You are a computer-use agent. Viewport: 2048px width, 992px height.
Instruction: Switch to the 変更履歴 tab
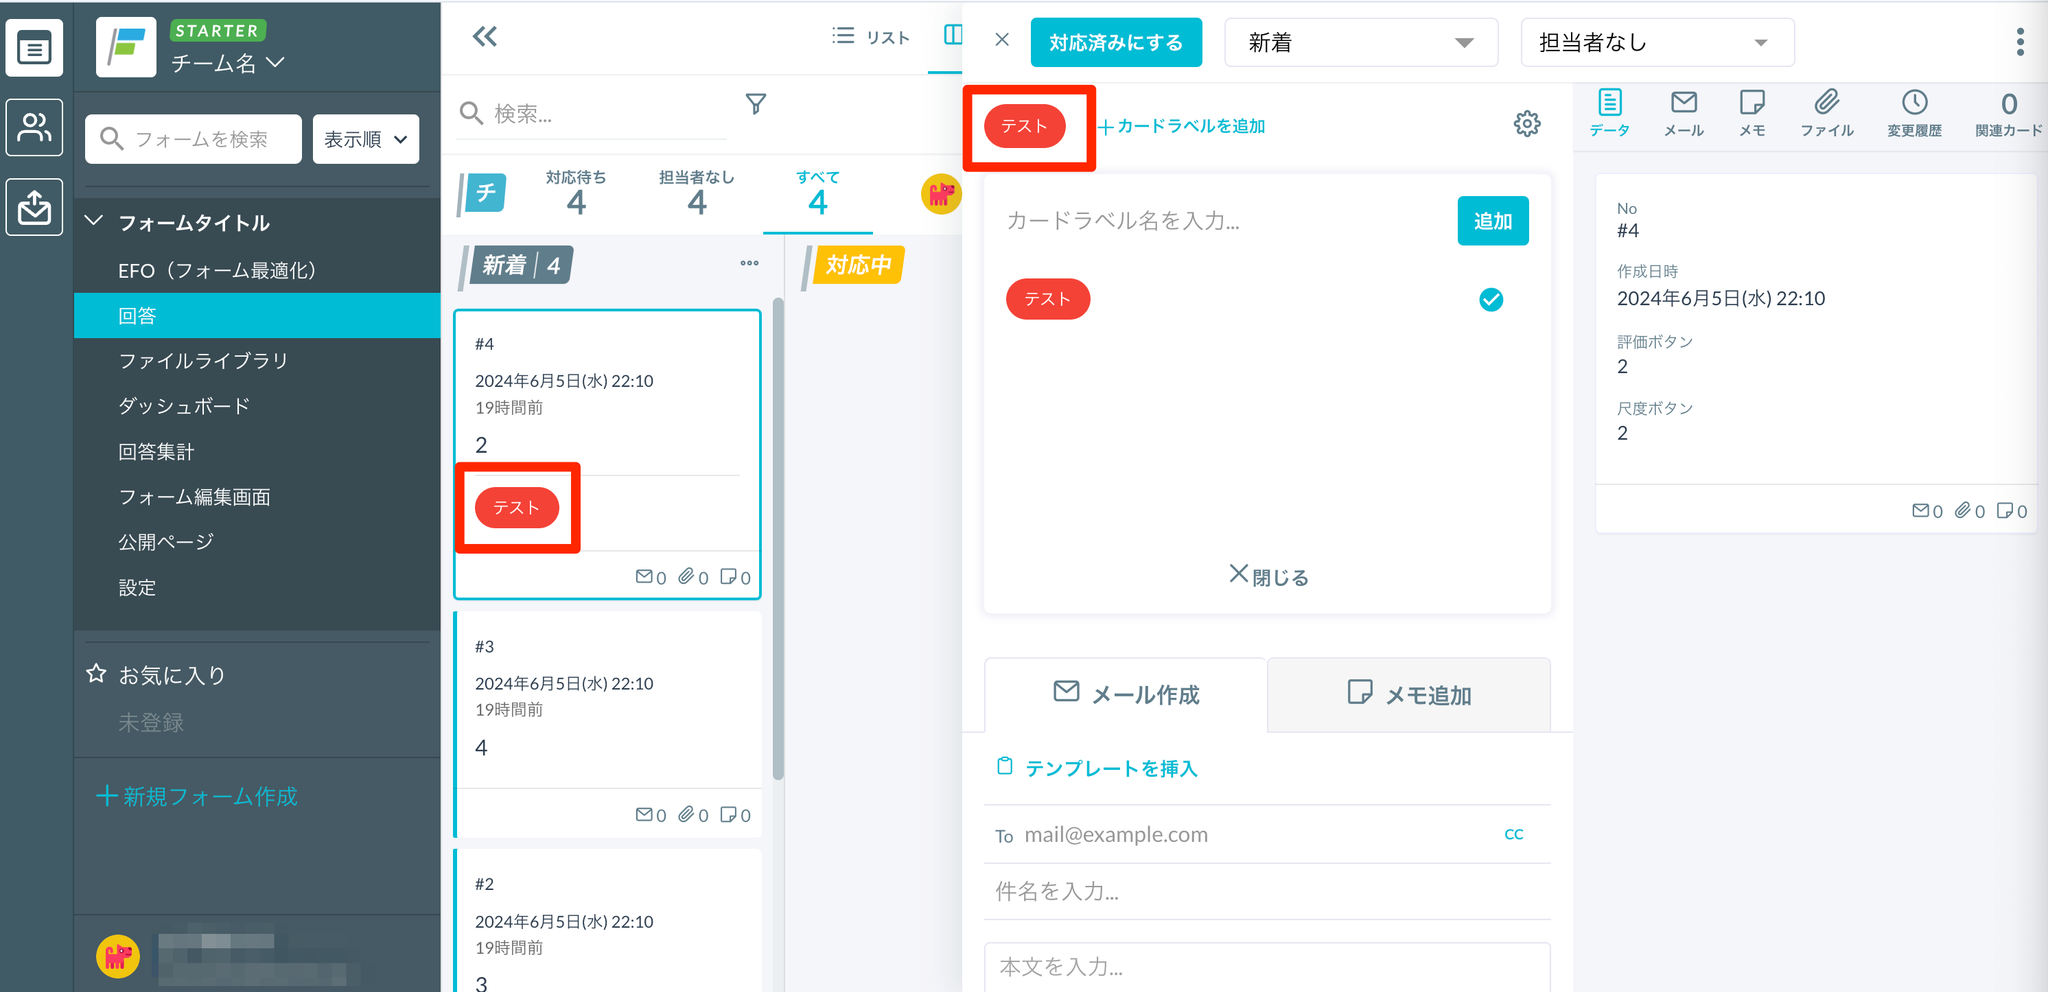click(x=1914, y=113)
